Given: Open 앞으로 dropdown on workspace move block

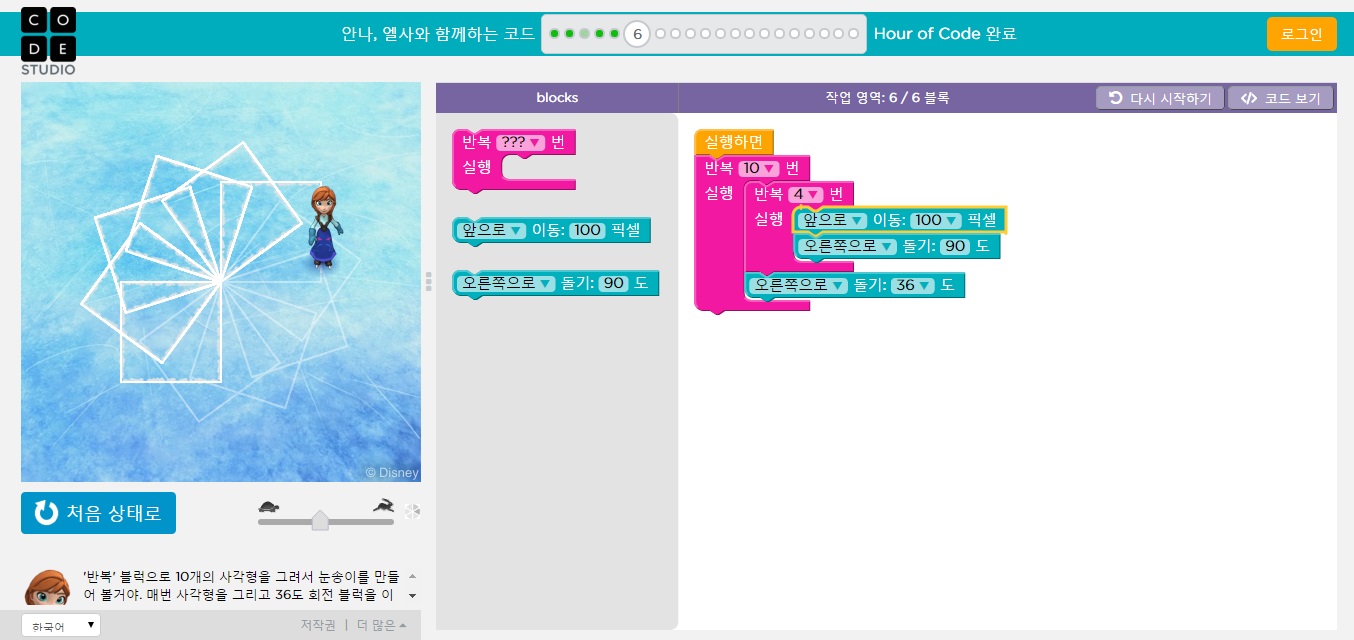Looking at the screenshot, I should pos(834,220).
